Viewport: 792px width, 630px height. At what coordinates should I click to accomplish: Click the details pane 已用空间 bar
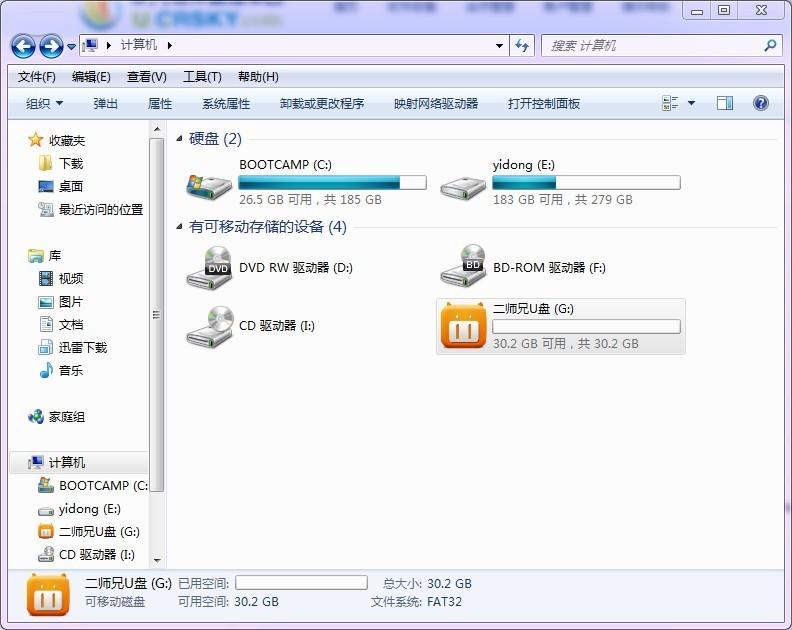click(302, 583)
